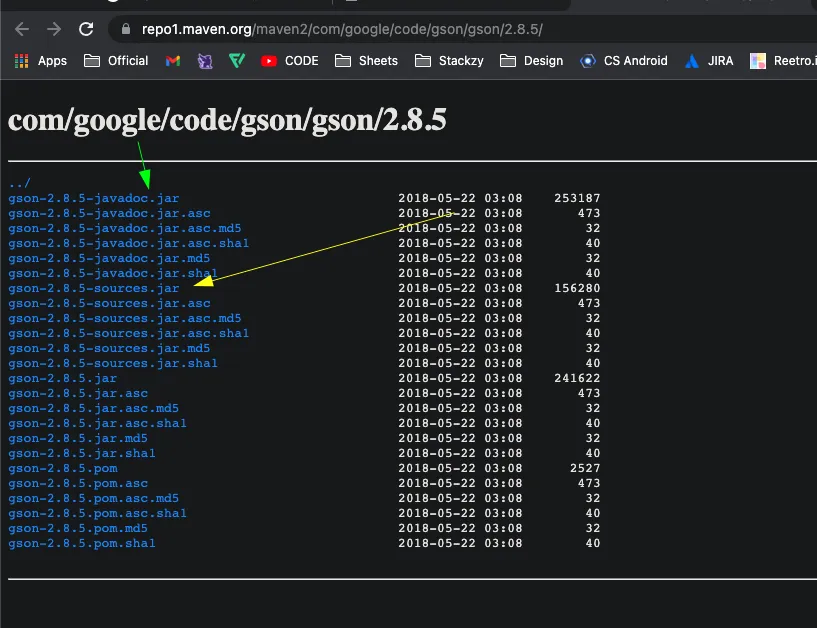Open gson-2.8.5-javadoc.jar.sha1 link
The width and height of the screenshot is (817, 628).
point(113,274)
